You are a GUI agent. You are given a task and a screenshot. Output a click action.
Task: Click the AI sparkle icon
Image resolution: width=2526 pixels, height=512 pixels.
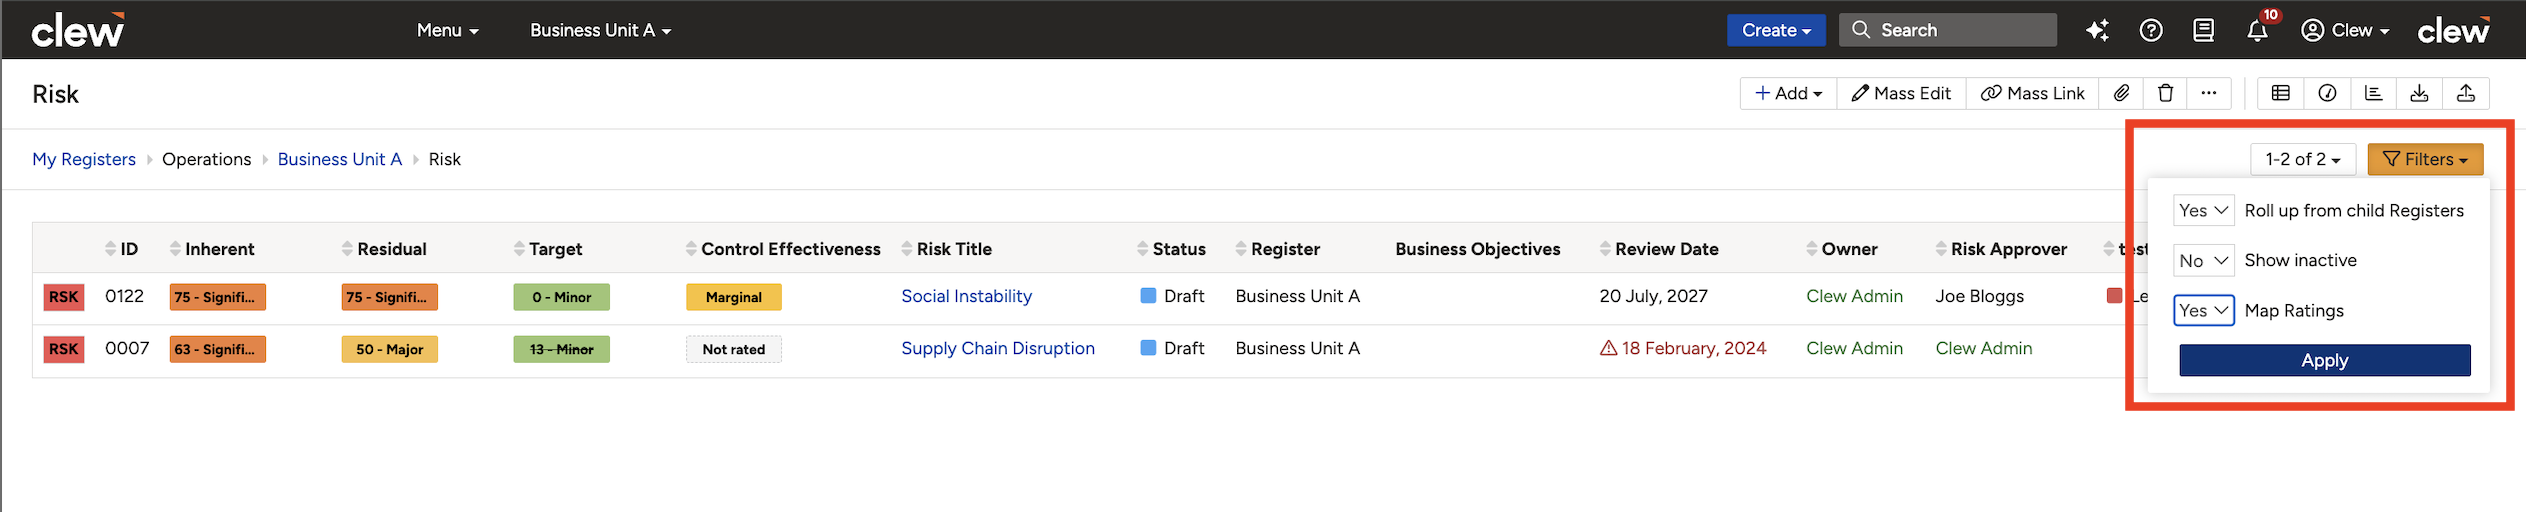2097,30
